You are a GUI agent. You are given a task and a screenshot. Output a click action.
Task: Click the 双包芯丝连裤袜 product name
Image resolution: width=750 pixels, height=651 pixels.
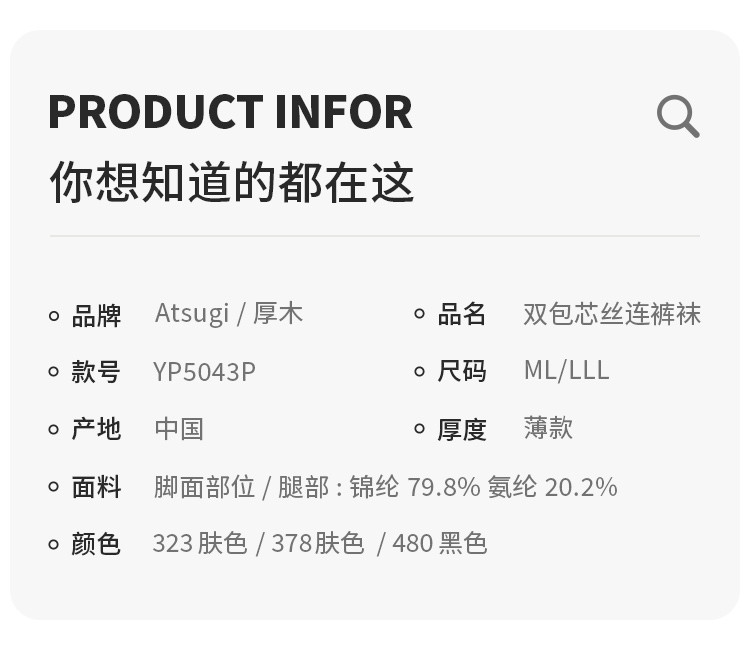[612, 314]
